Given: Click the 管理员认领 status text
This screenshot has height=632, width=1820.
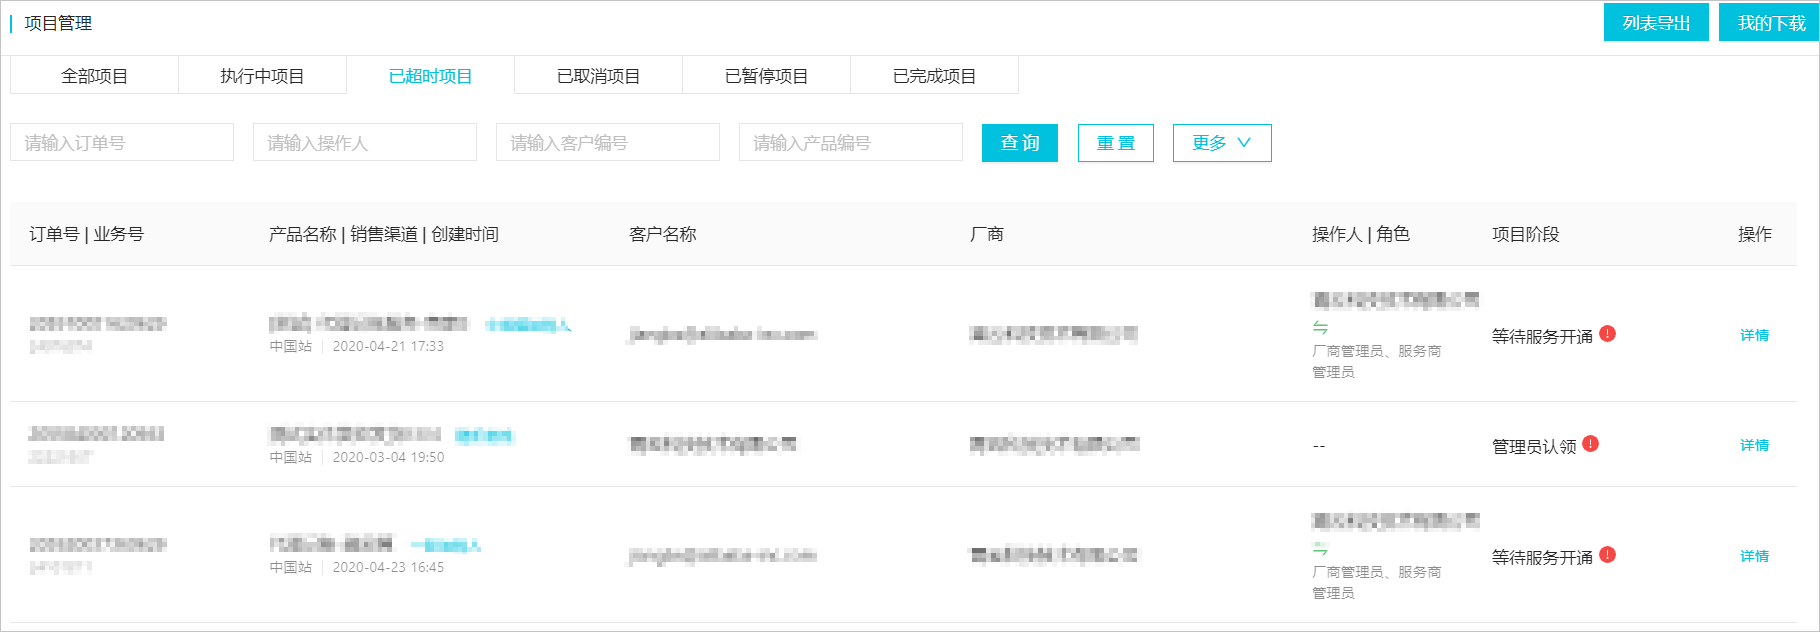Looking at the screenshot, I should point(1534,447).
